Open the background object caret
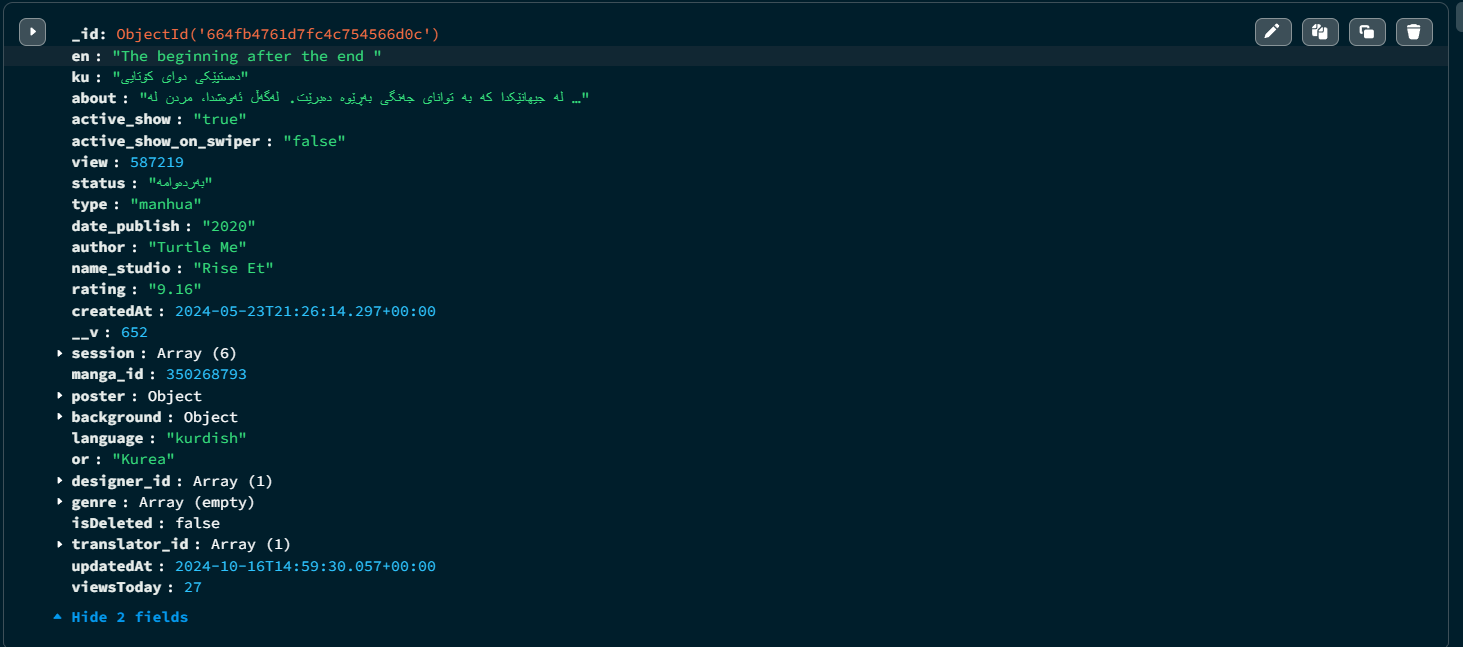Screen dimensions: 1463x647 (60, 417)
